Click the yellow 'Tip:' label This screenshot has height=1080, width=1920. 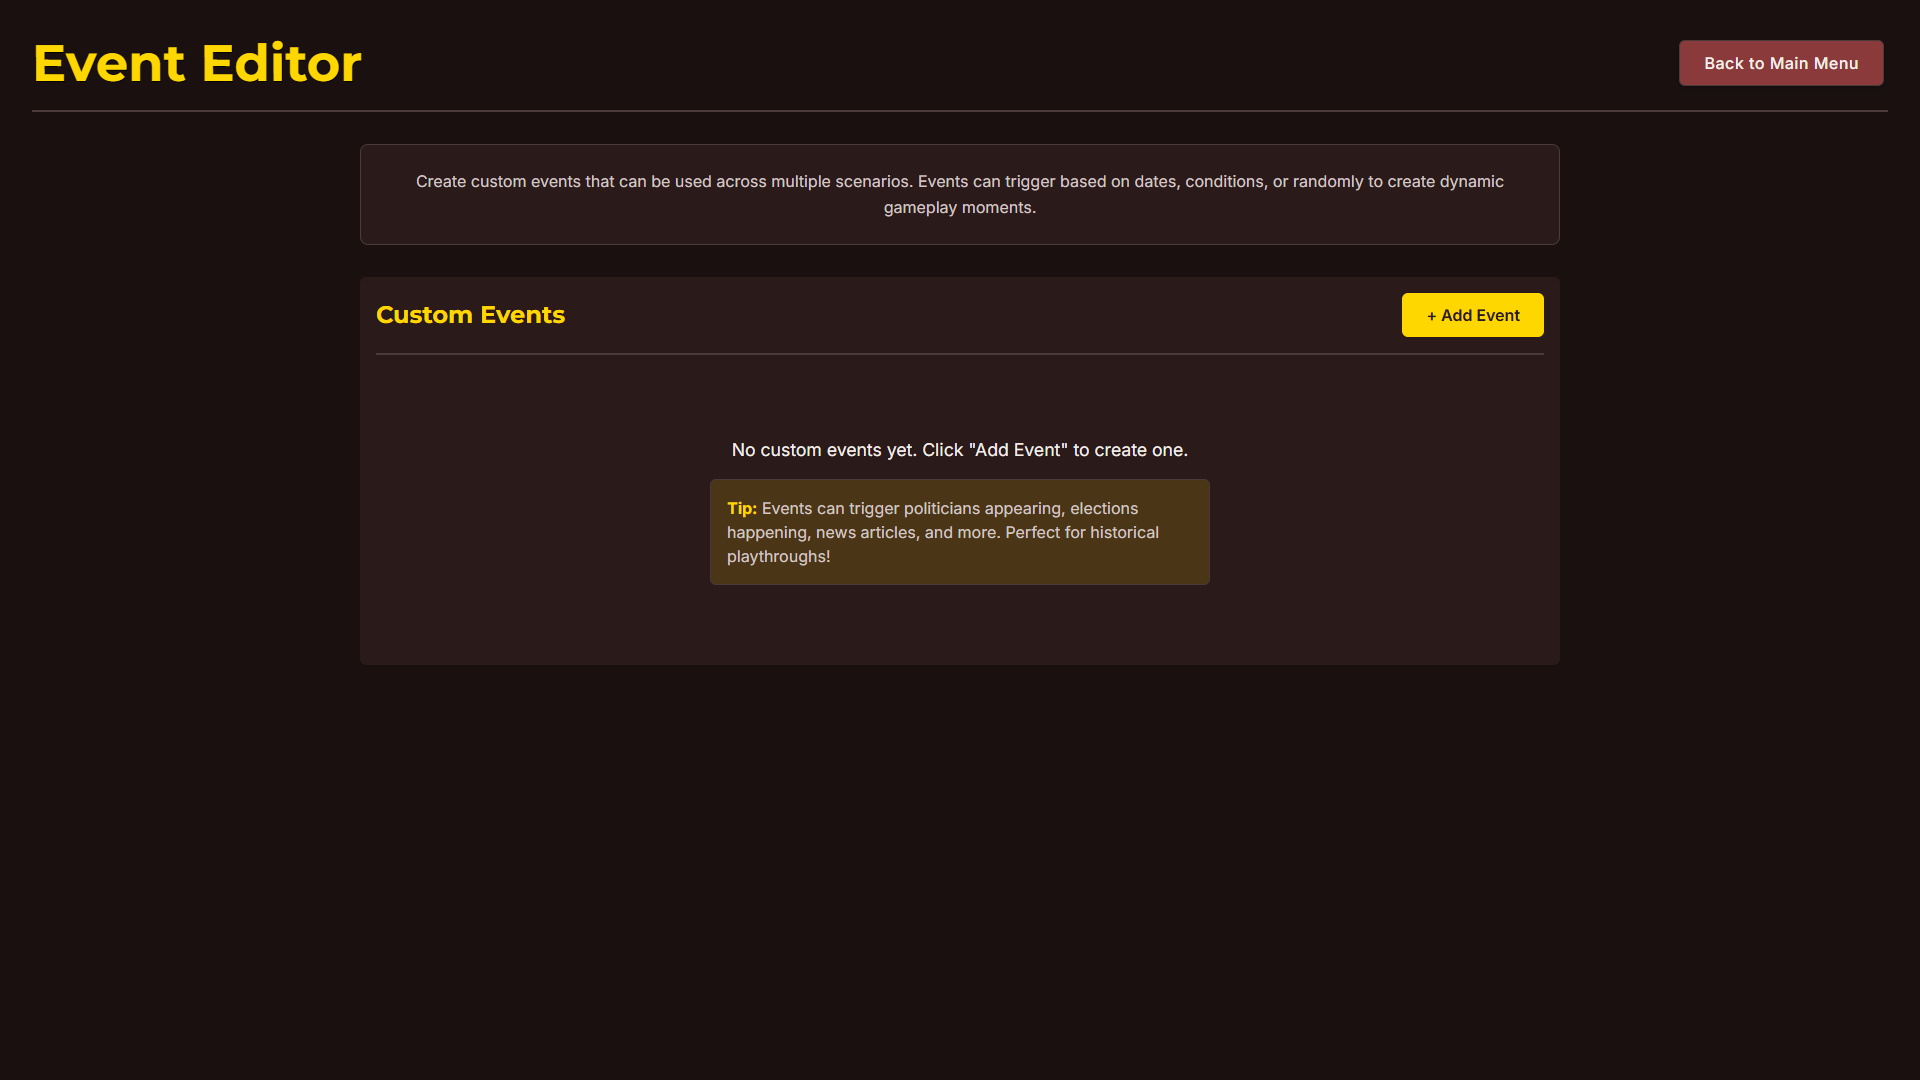click(x=741, y=508)
